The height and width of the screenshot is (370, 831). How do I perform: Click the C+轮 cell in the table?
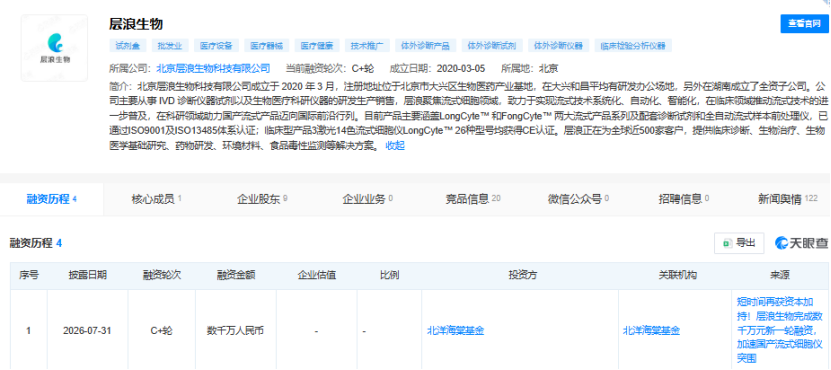click(161, 331)
